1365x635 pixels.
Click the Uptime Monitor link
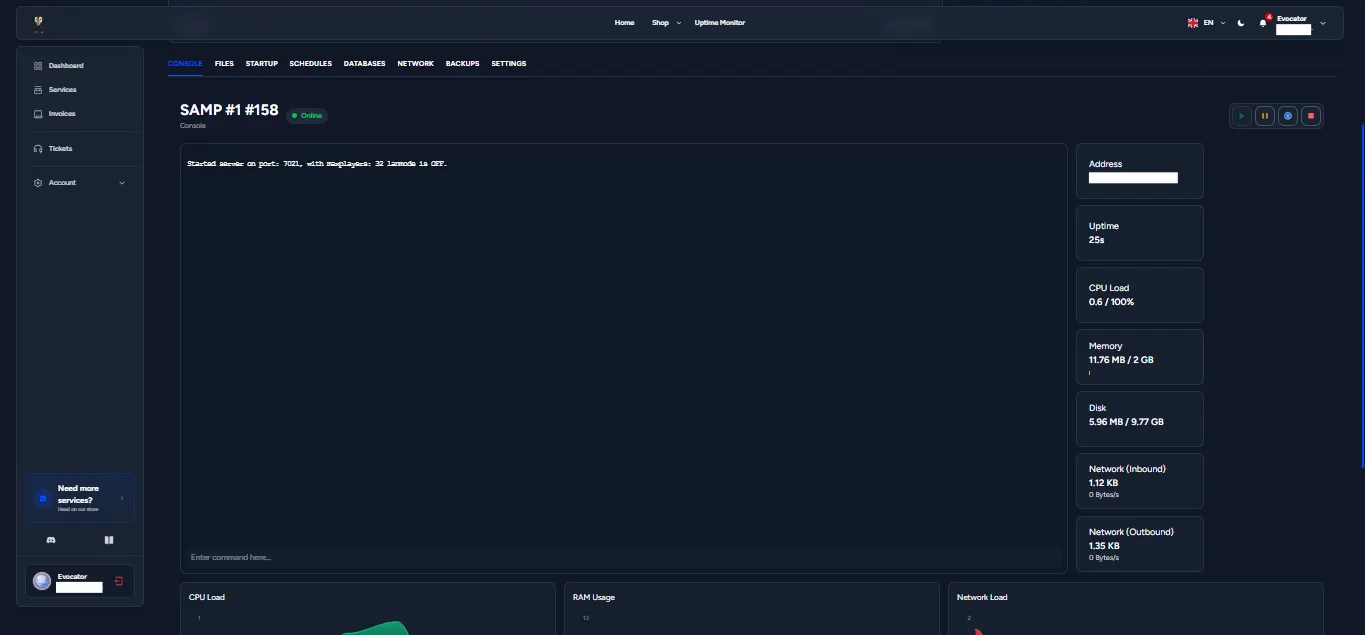pyautogui.click(x=719, y=23)
